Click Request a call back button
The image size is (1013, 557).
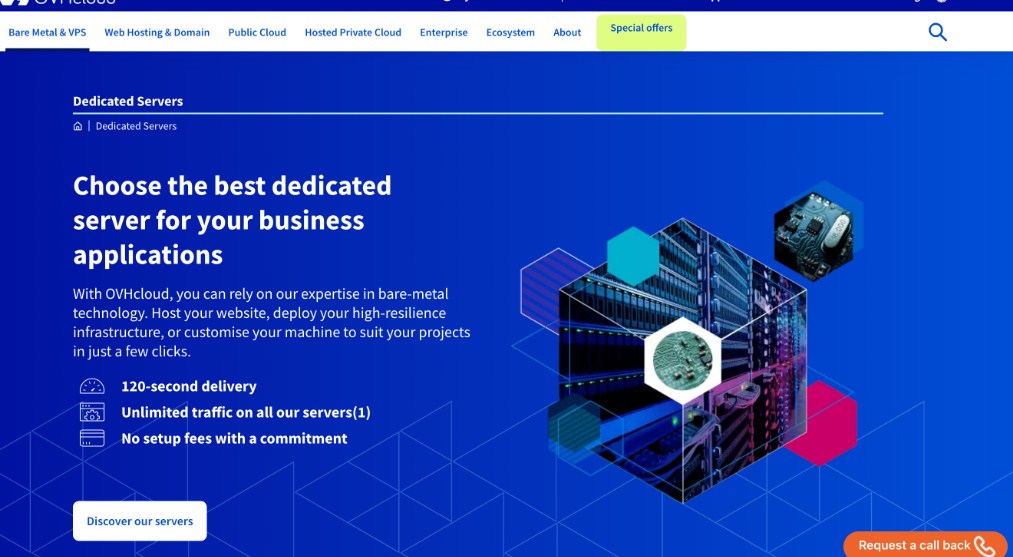pos(926,545)
